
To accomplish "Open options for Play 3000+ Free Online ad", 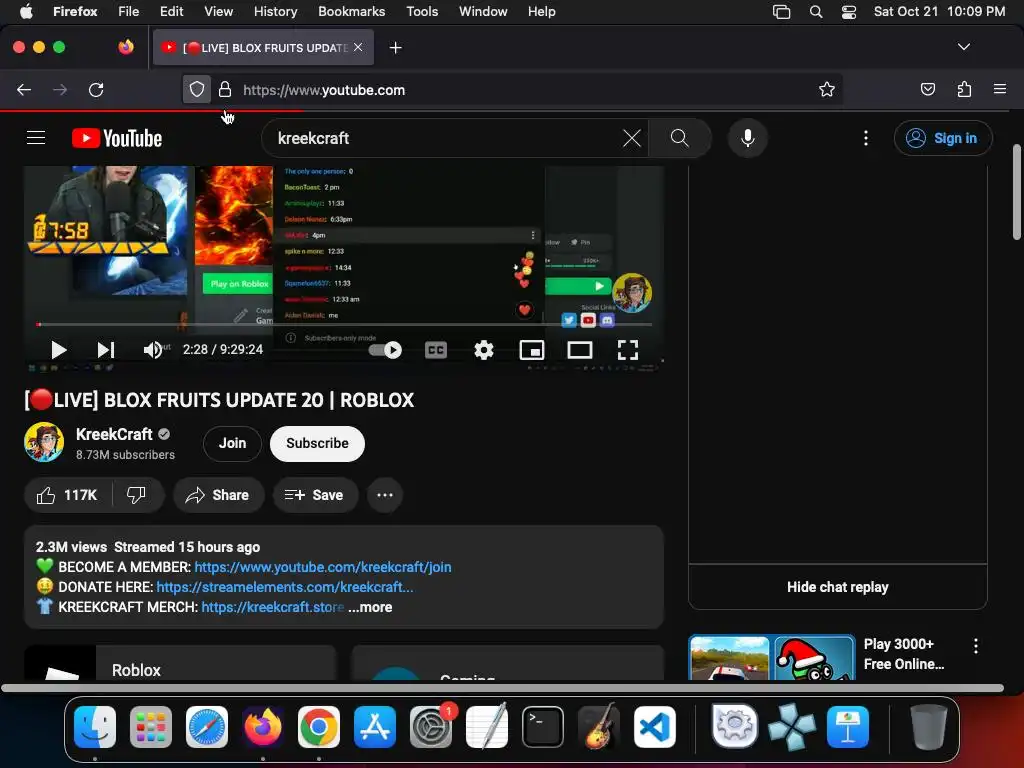I will point(976,646).
